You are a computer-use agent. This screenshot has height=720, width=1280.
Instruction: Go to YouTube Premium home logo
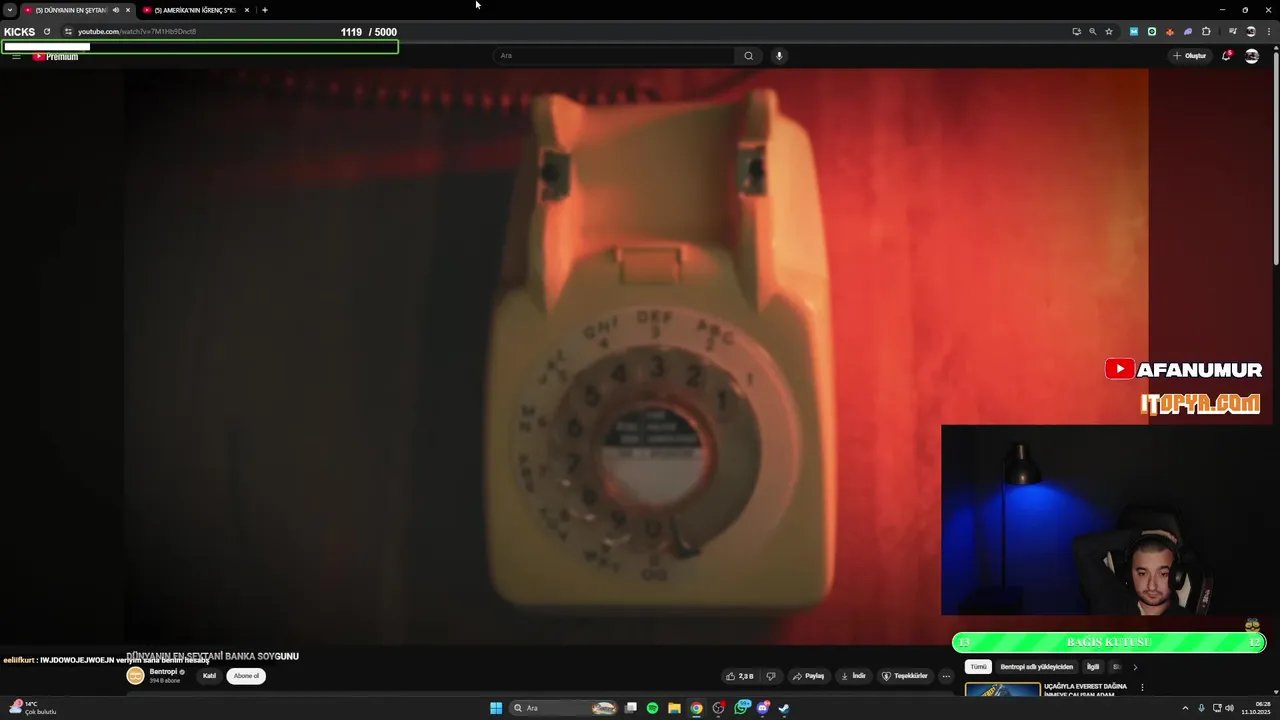(x=55, y=57)
